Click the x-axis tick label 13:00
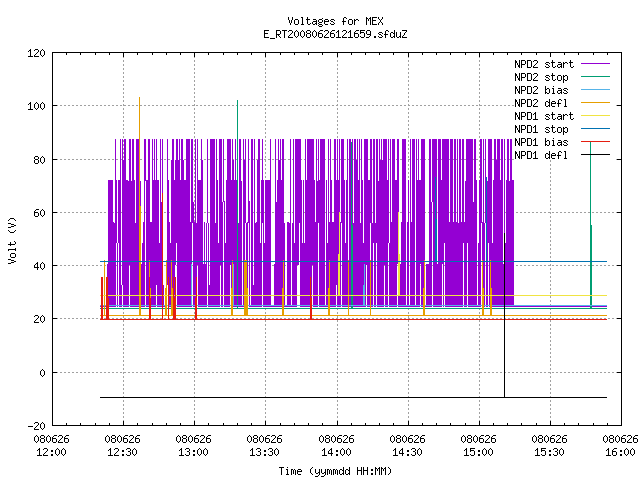Screen dimensions: 640x480 click(x=193, y=452)
